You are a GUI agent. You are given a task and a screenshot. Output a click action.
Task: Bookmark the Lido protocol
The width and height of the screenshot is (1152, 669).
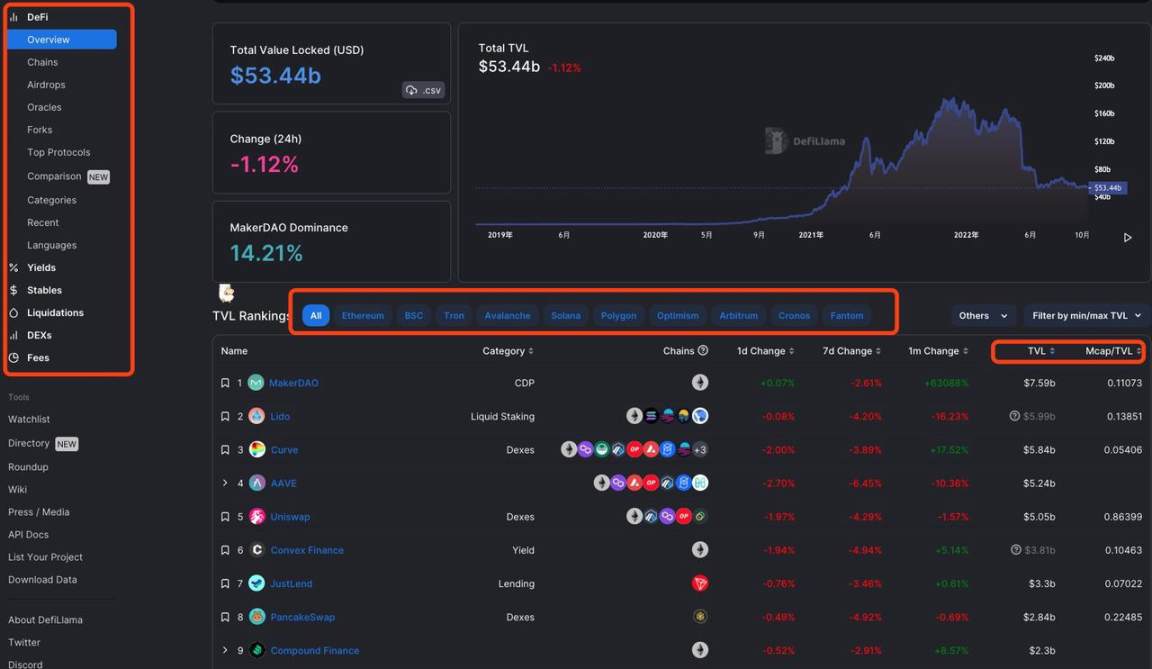(225, 416)
